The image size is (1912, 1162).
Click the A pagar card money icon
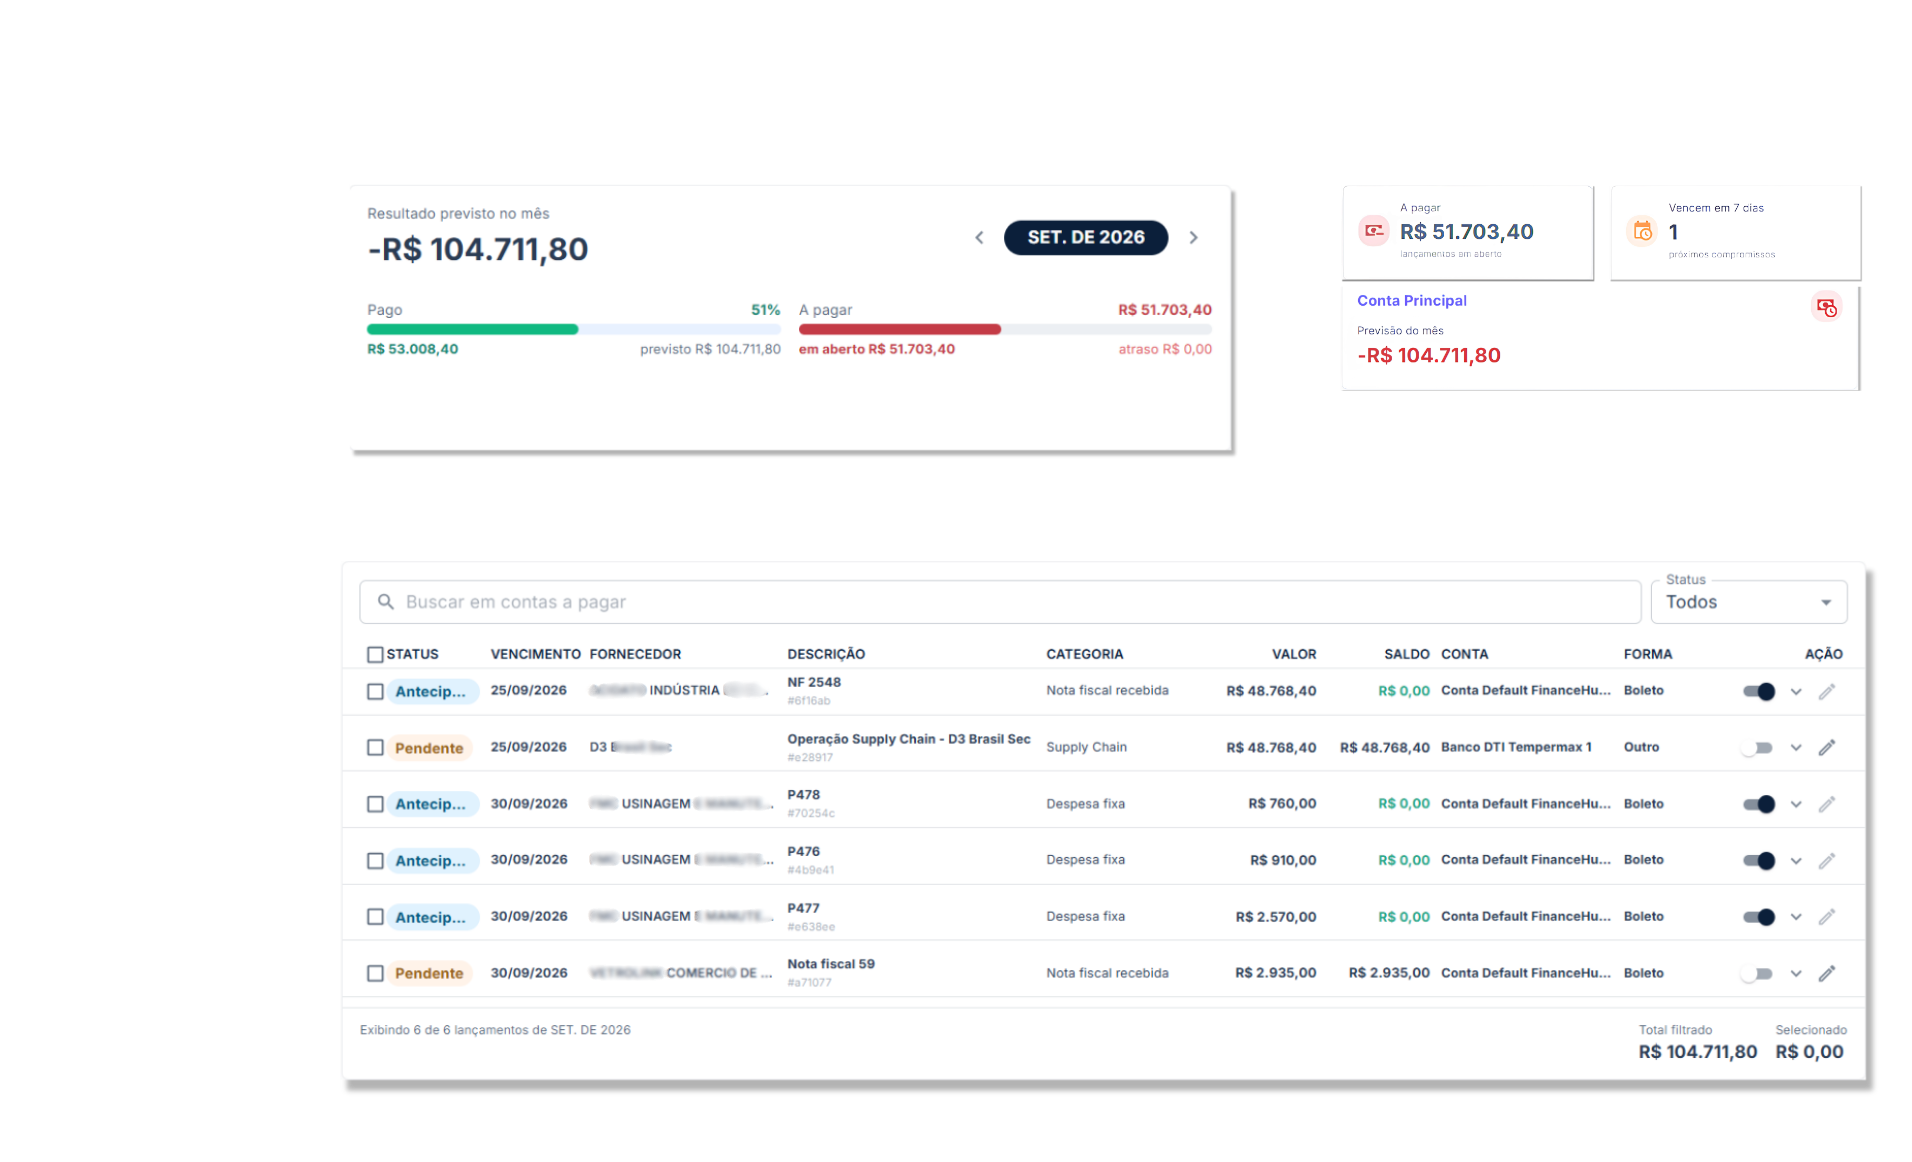click(x=1374, y=231)
